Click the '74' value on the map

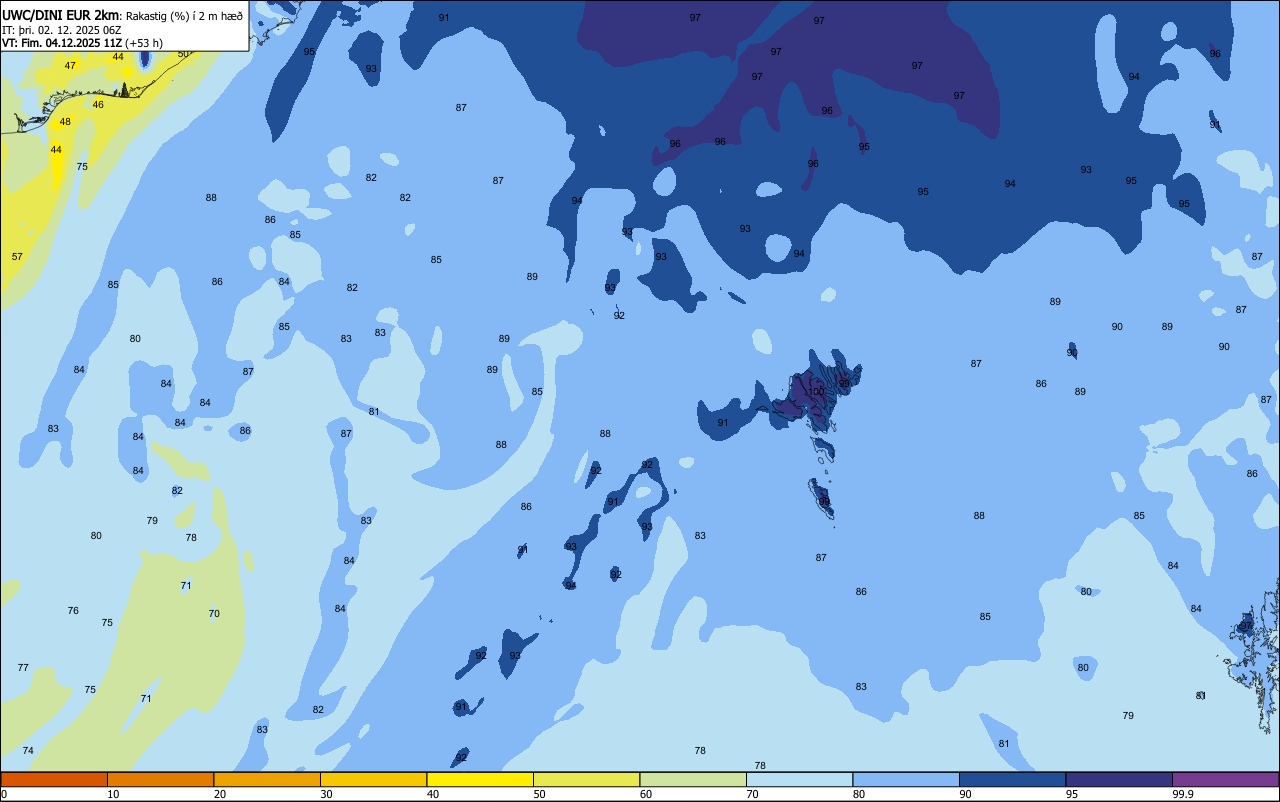(28, 751)
